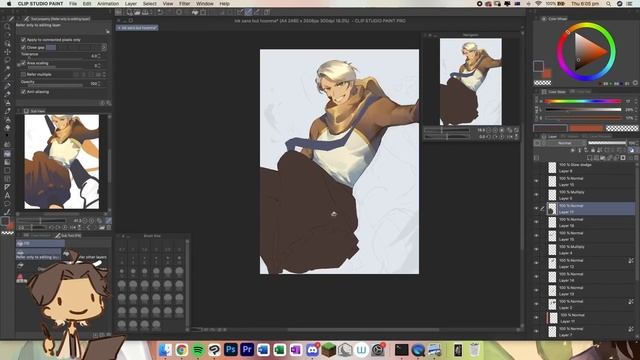Click the fill Opacity value stepper
640x360 pixels.
click(99, 83)
